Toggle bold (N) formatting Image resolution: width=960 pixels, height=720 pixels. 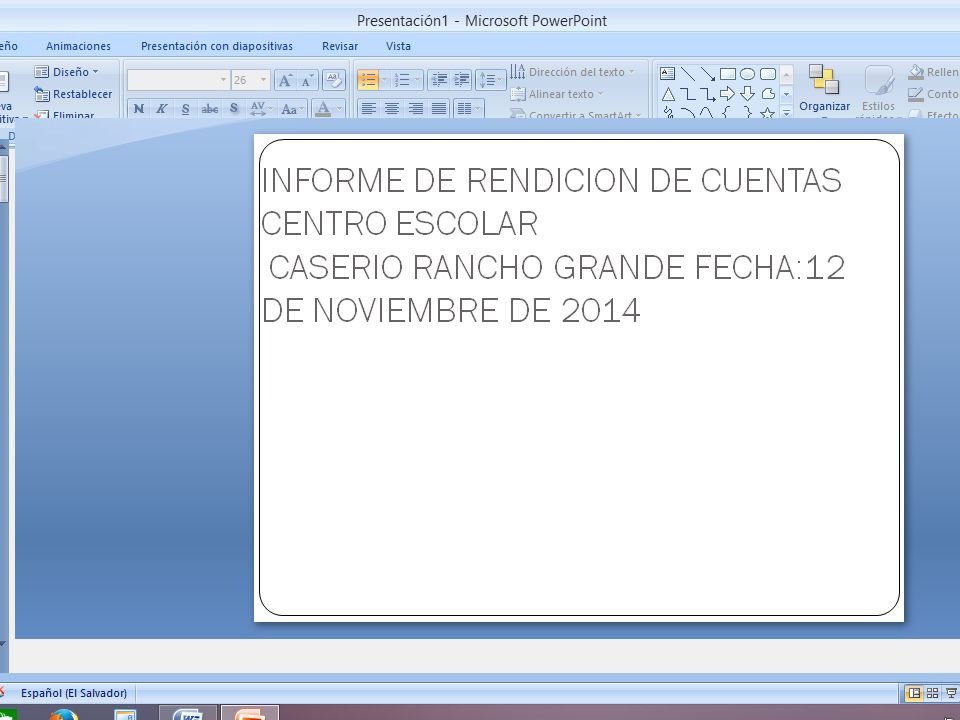pos(139,108)
